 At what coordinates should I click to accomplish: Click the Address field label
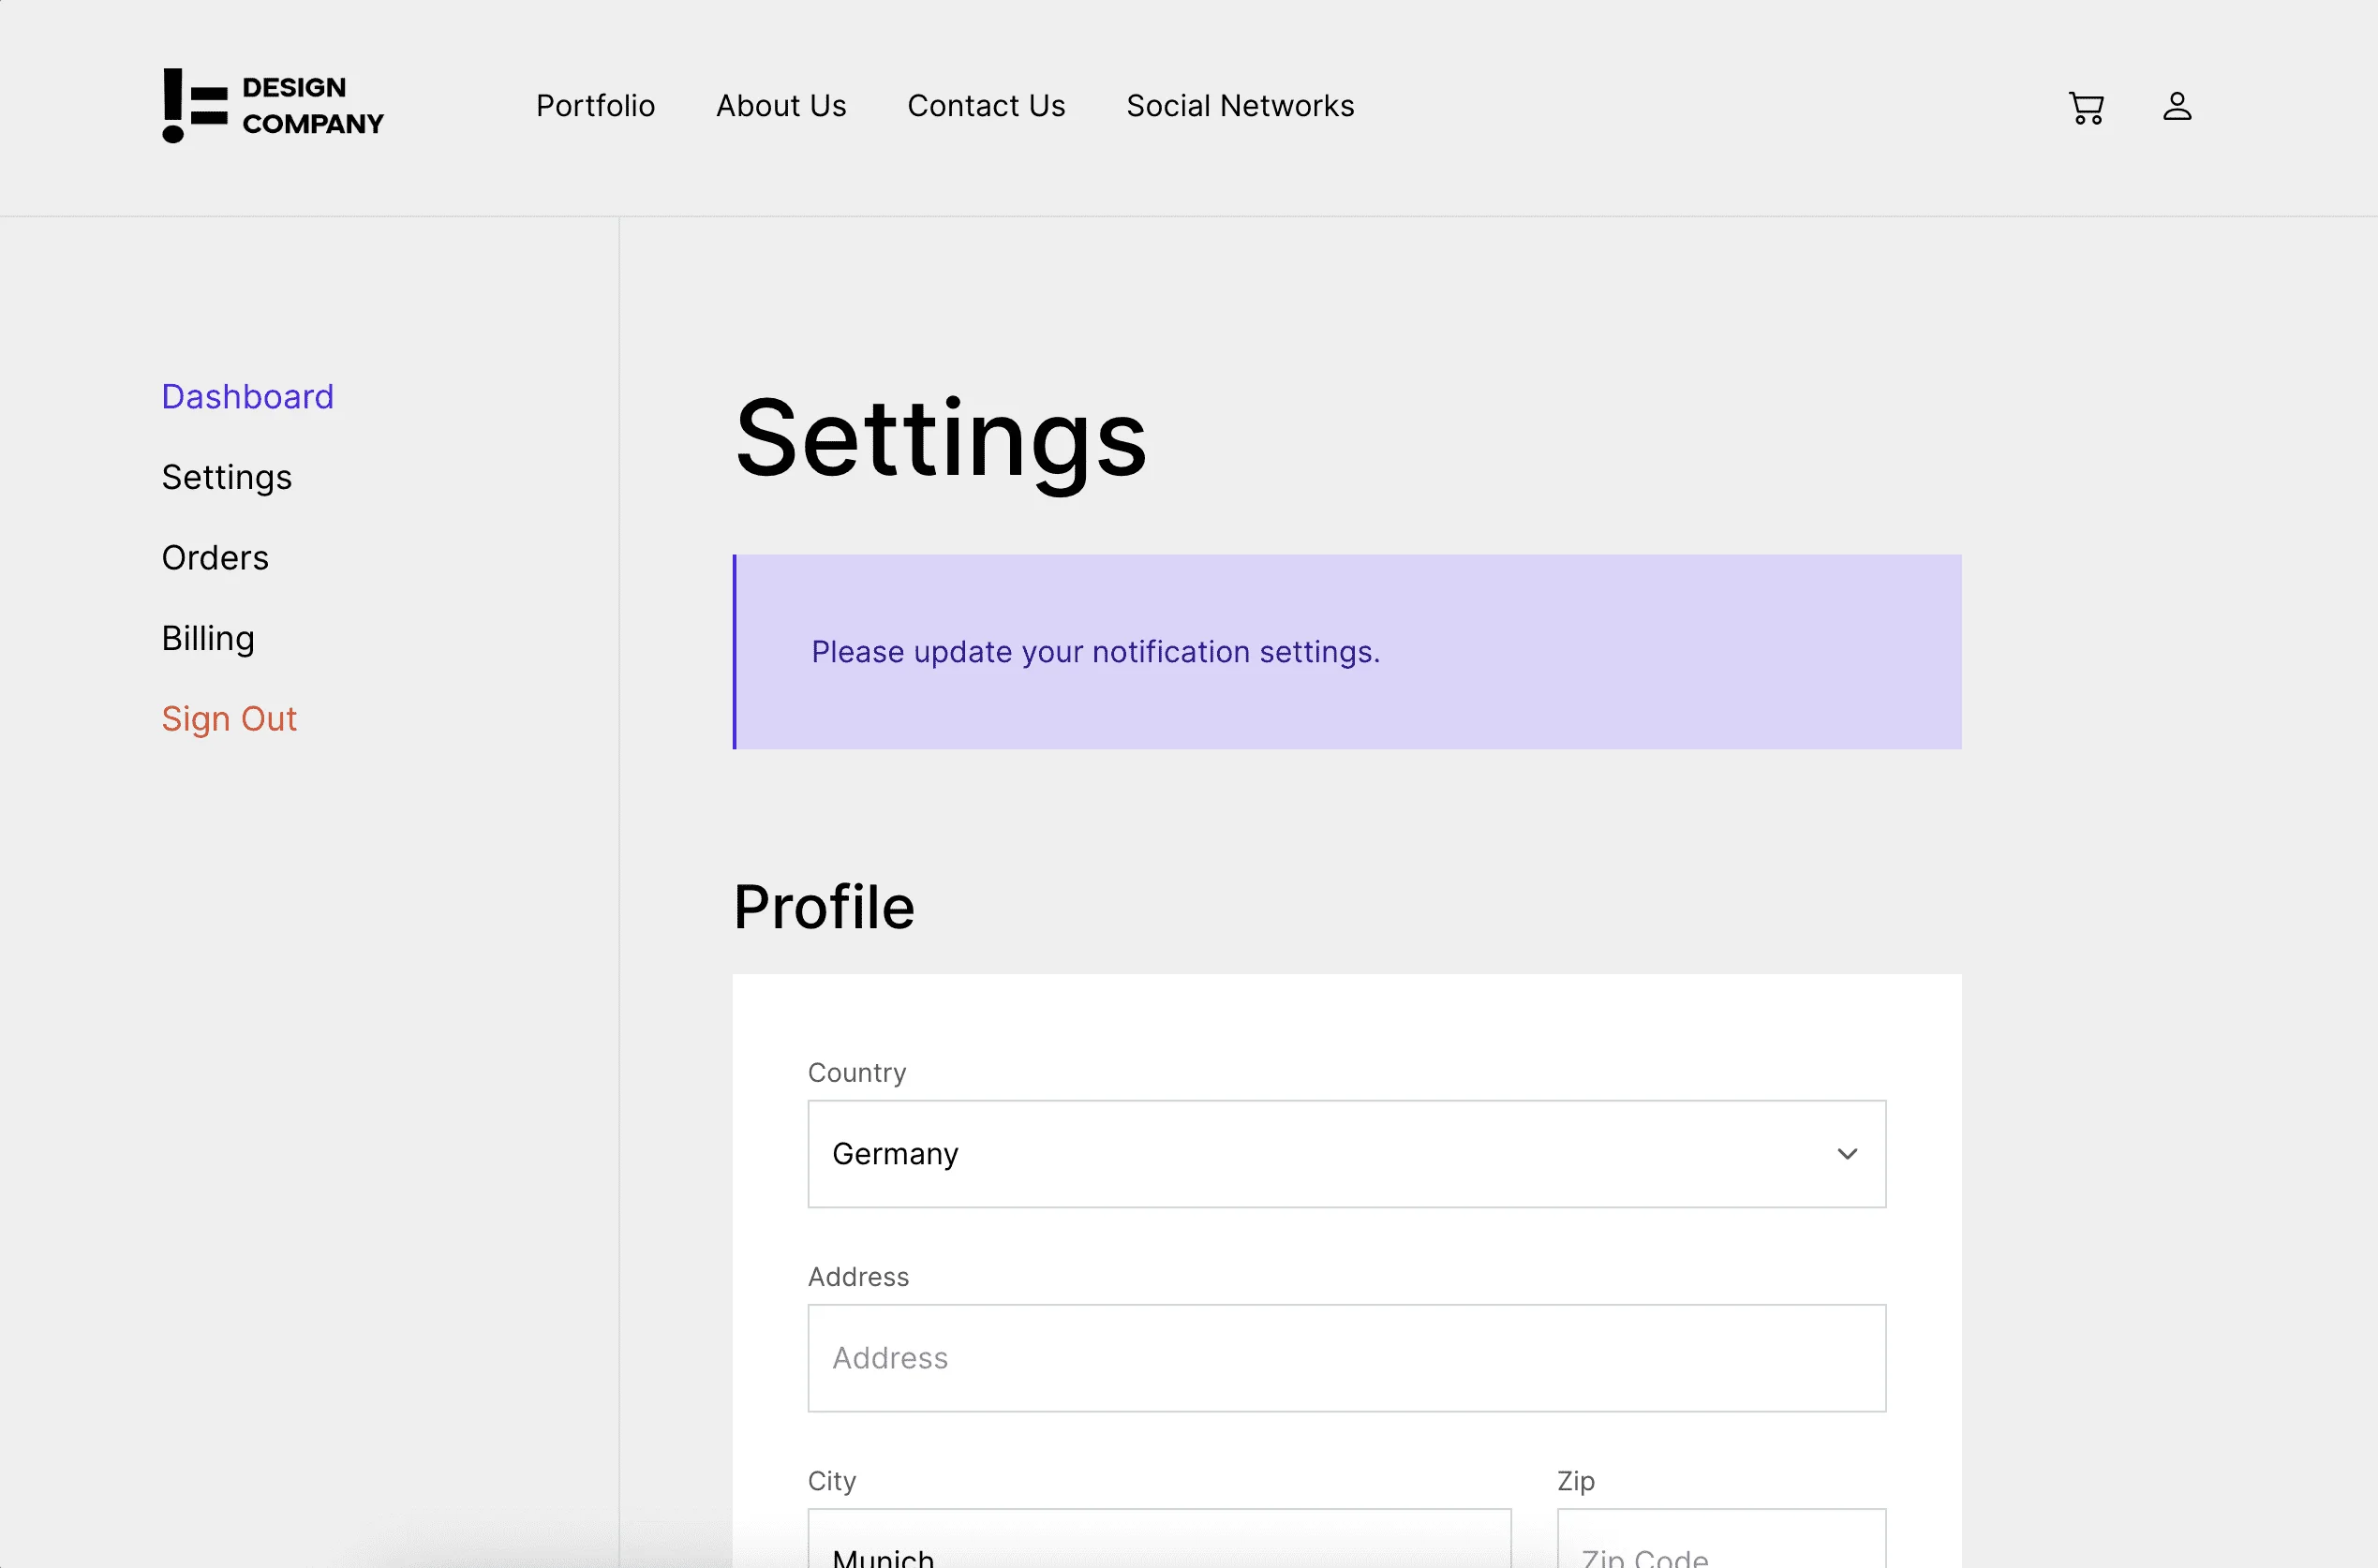tap(858, 1277)
